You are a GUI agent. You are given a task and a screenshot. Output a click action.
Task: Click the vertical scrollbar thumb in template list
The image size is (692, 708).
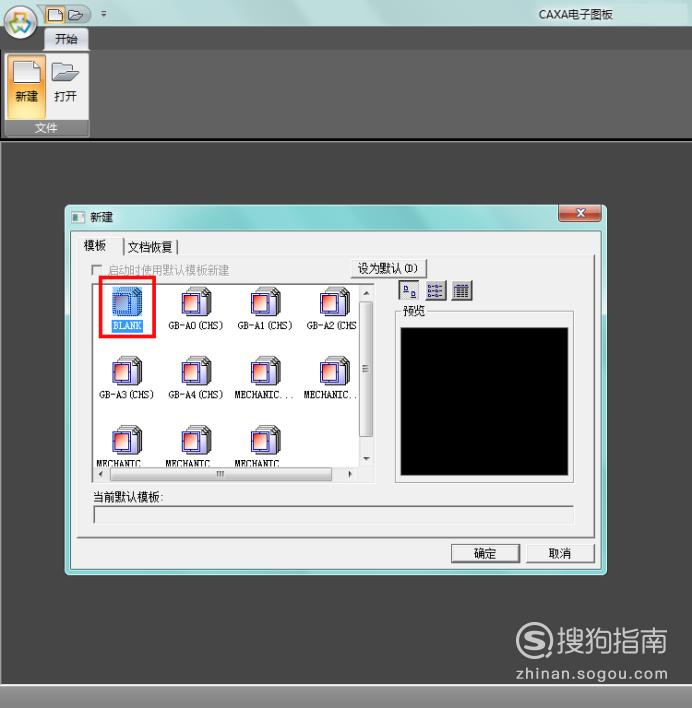[x=366, y=369]
